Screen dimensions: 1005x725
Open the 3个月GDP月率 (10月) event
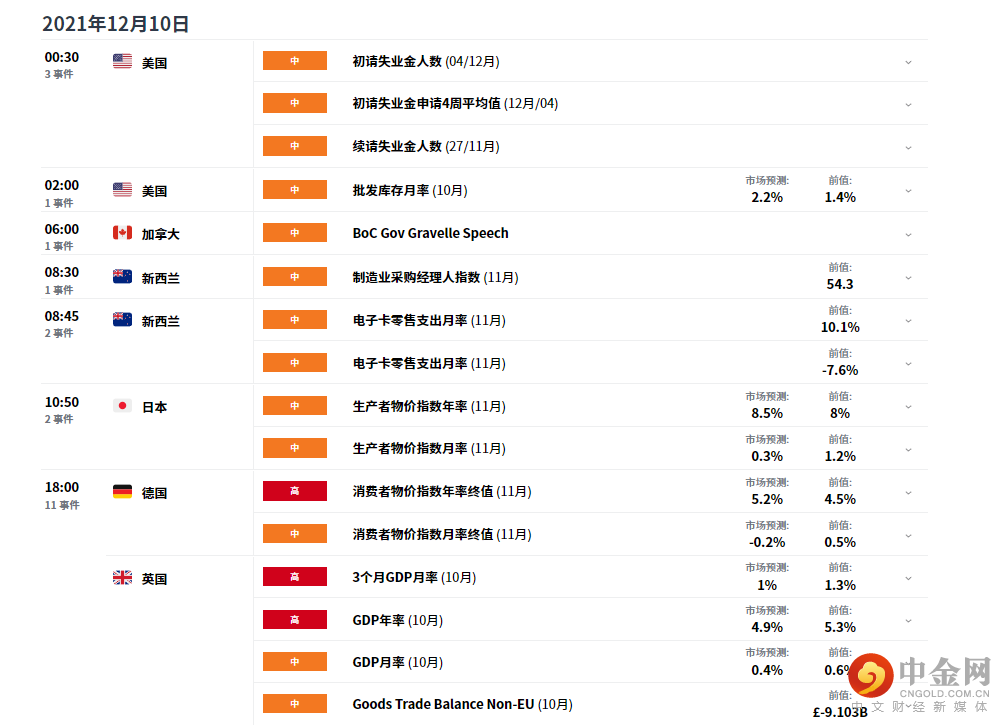tap(414, 578)
